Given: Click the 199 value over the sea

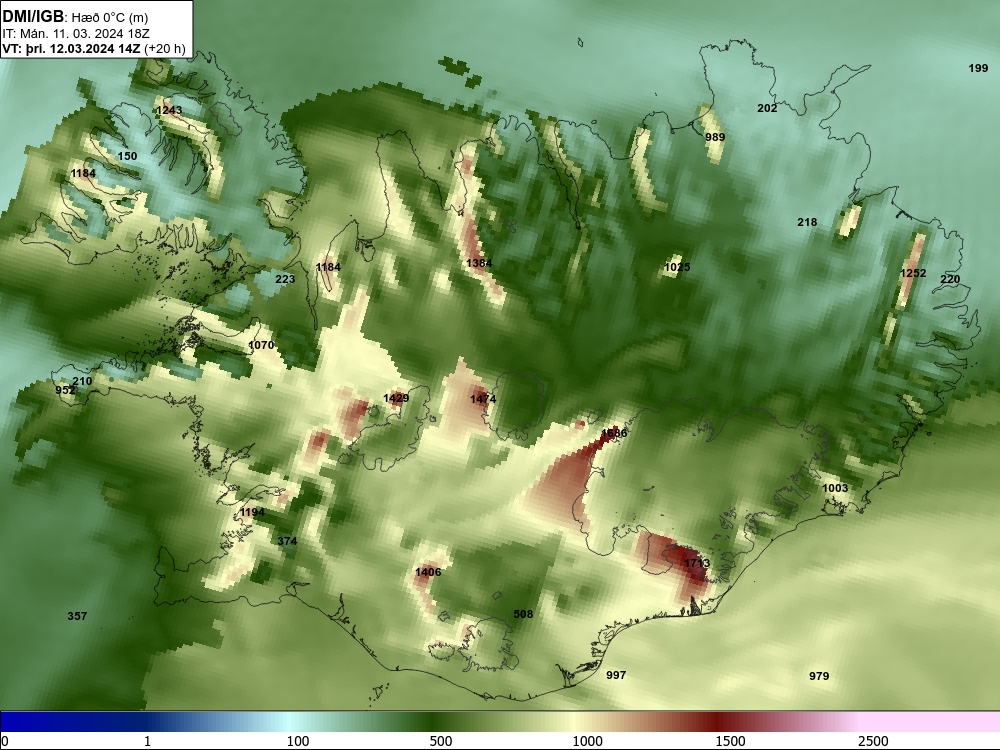Looking at the screenshot, I should point(978,68).
